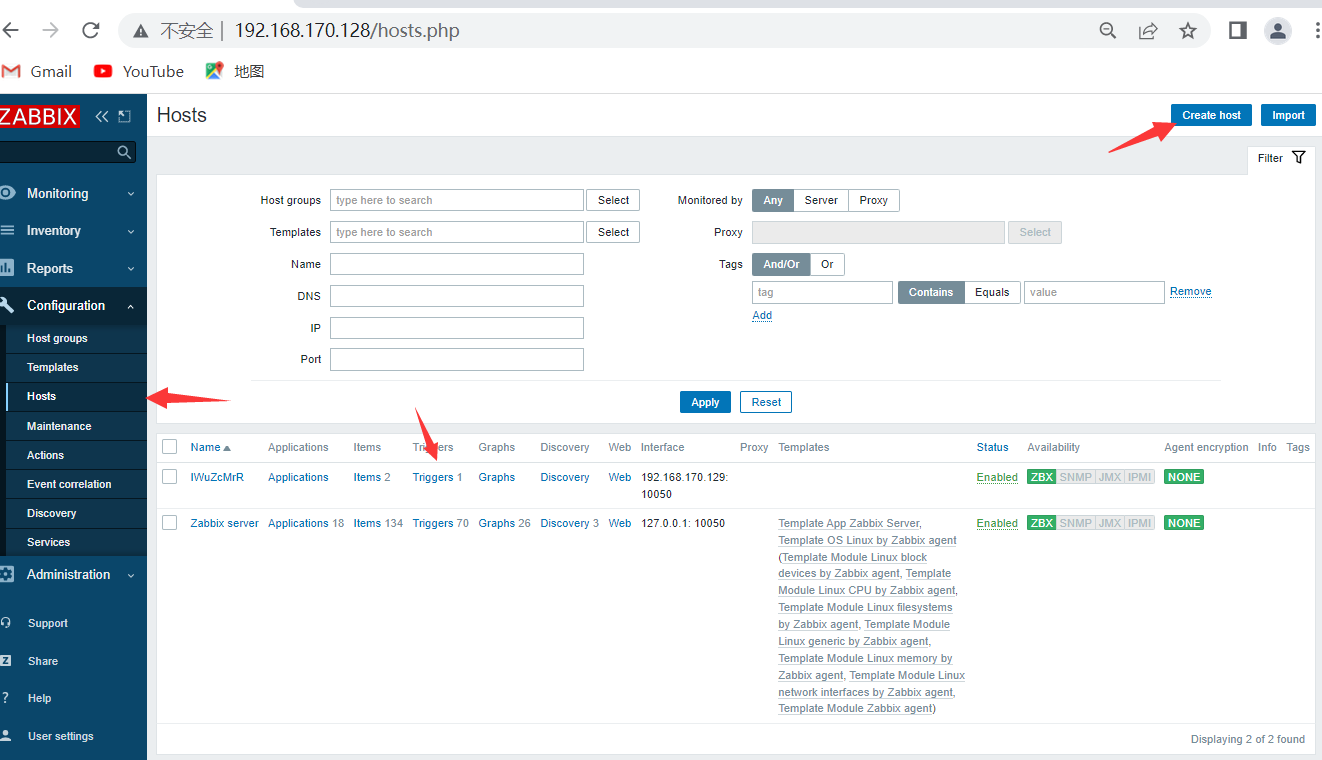Click IPMI availability icon for Zabbix server
Image resolution: width=1322 pixels, height=760 pixels.
[1140, 523]
